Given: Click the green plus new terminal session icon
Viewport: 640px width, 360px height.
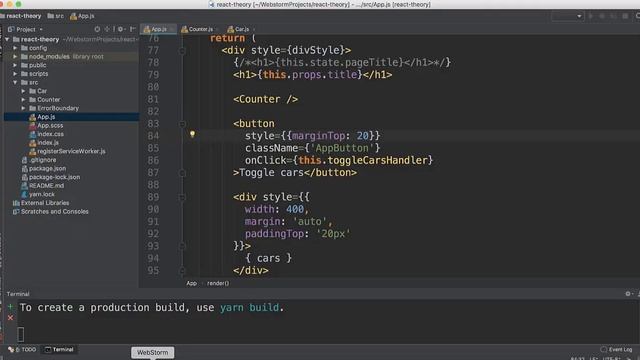Looking at the screenshot, I should click(x=10, y=306).
